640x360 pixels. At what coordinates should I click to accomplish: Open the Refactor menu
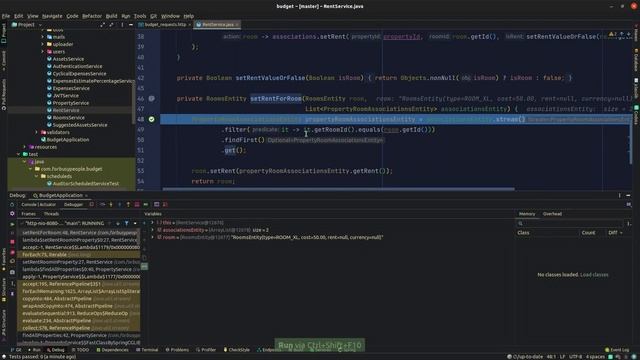[x=92, y=16]
